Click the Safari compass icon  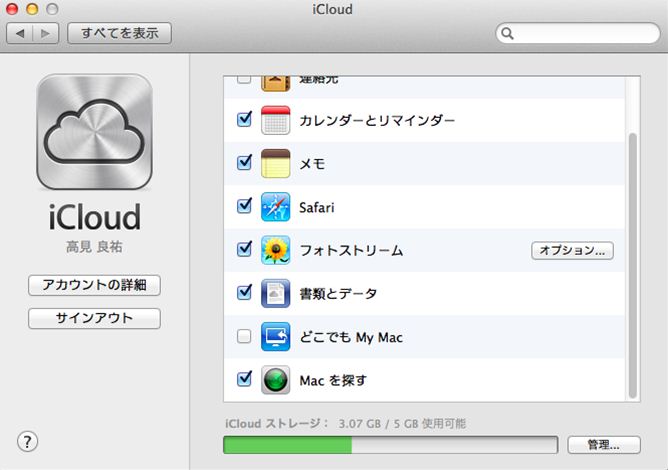click(275, 207)
